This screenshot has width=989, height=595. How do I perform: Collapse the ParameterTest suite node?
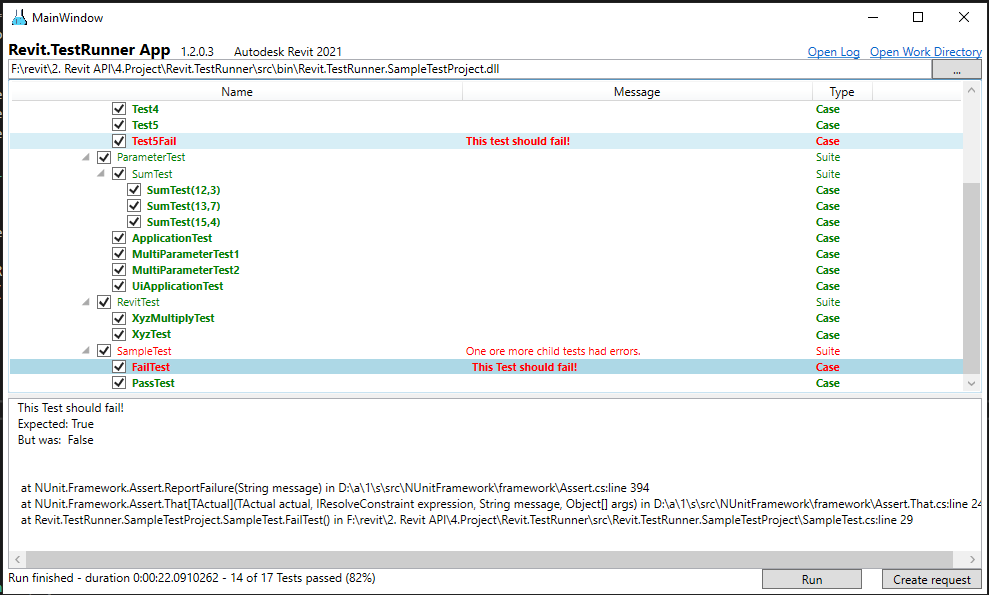pos(87,158)
